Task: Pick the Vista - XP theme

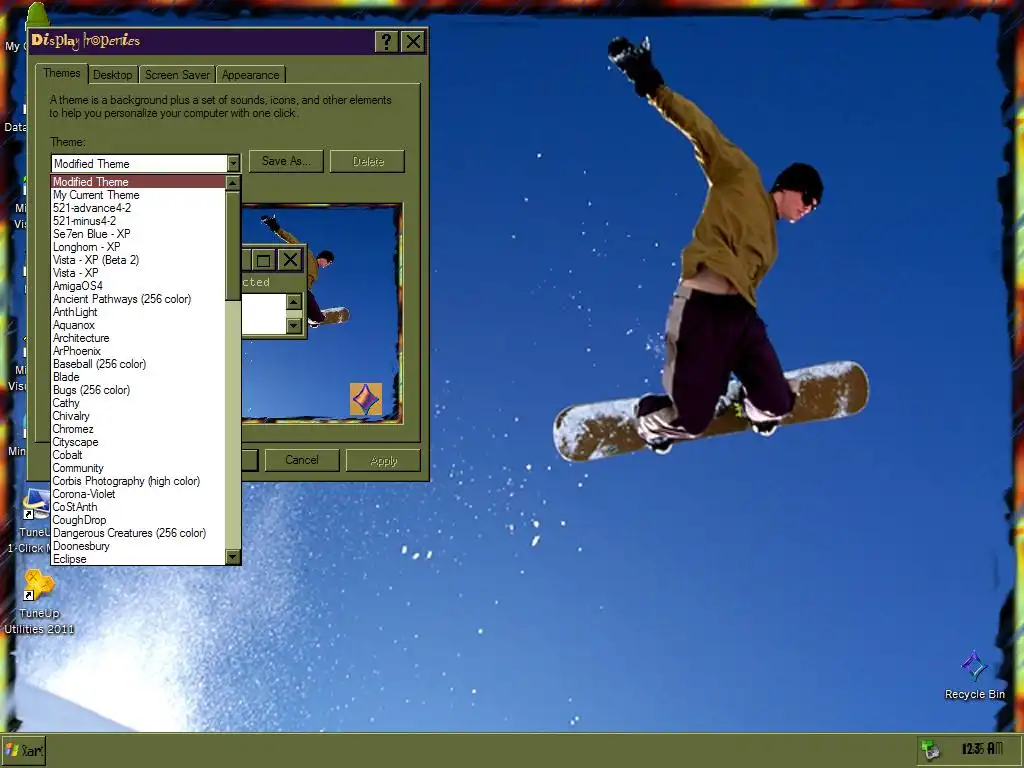Action: [x=138, y=273]
